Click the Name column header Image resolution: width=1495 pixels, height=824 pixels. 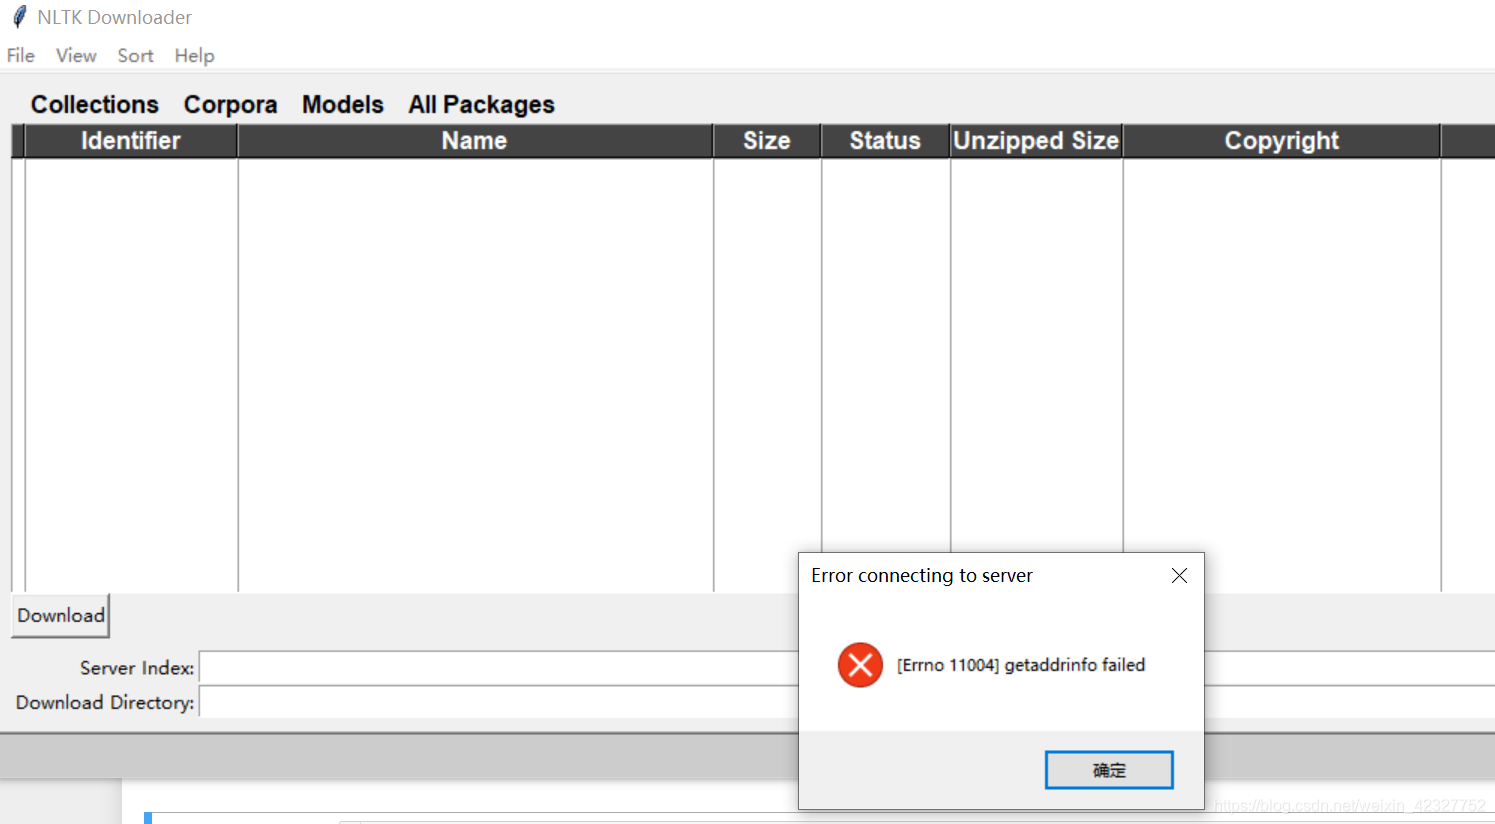coord(475,141)
